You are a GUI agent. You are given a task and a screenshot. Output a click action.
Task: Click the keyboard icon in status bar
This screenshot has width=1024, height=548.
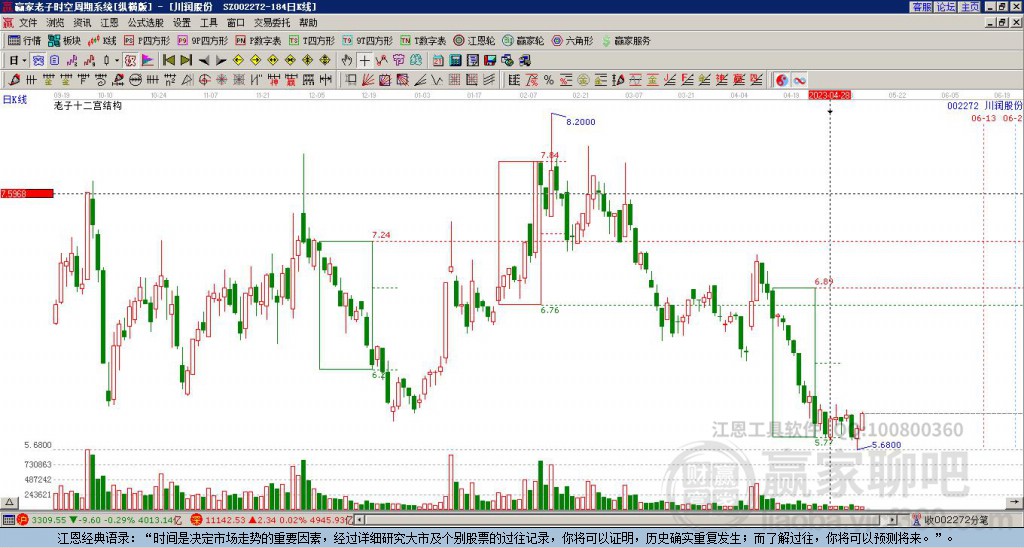(8, 520)
